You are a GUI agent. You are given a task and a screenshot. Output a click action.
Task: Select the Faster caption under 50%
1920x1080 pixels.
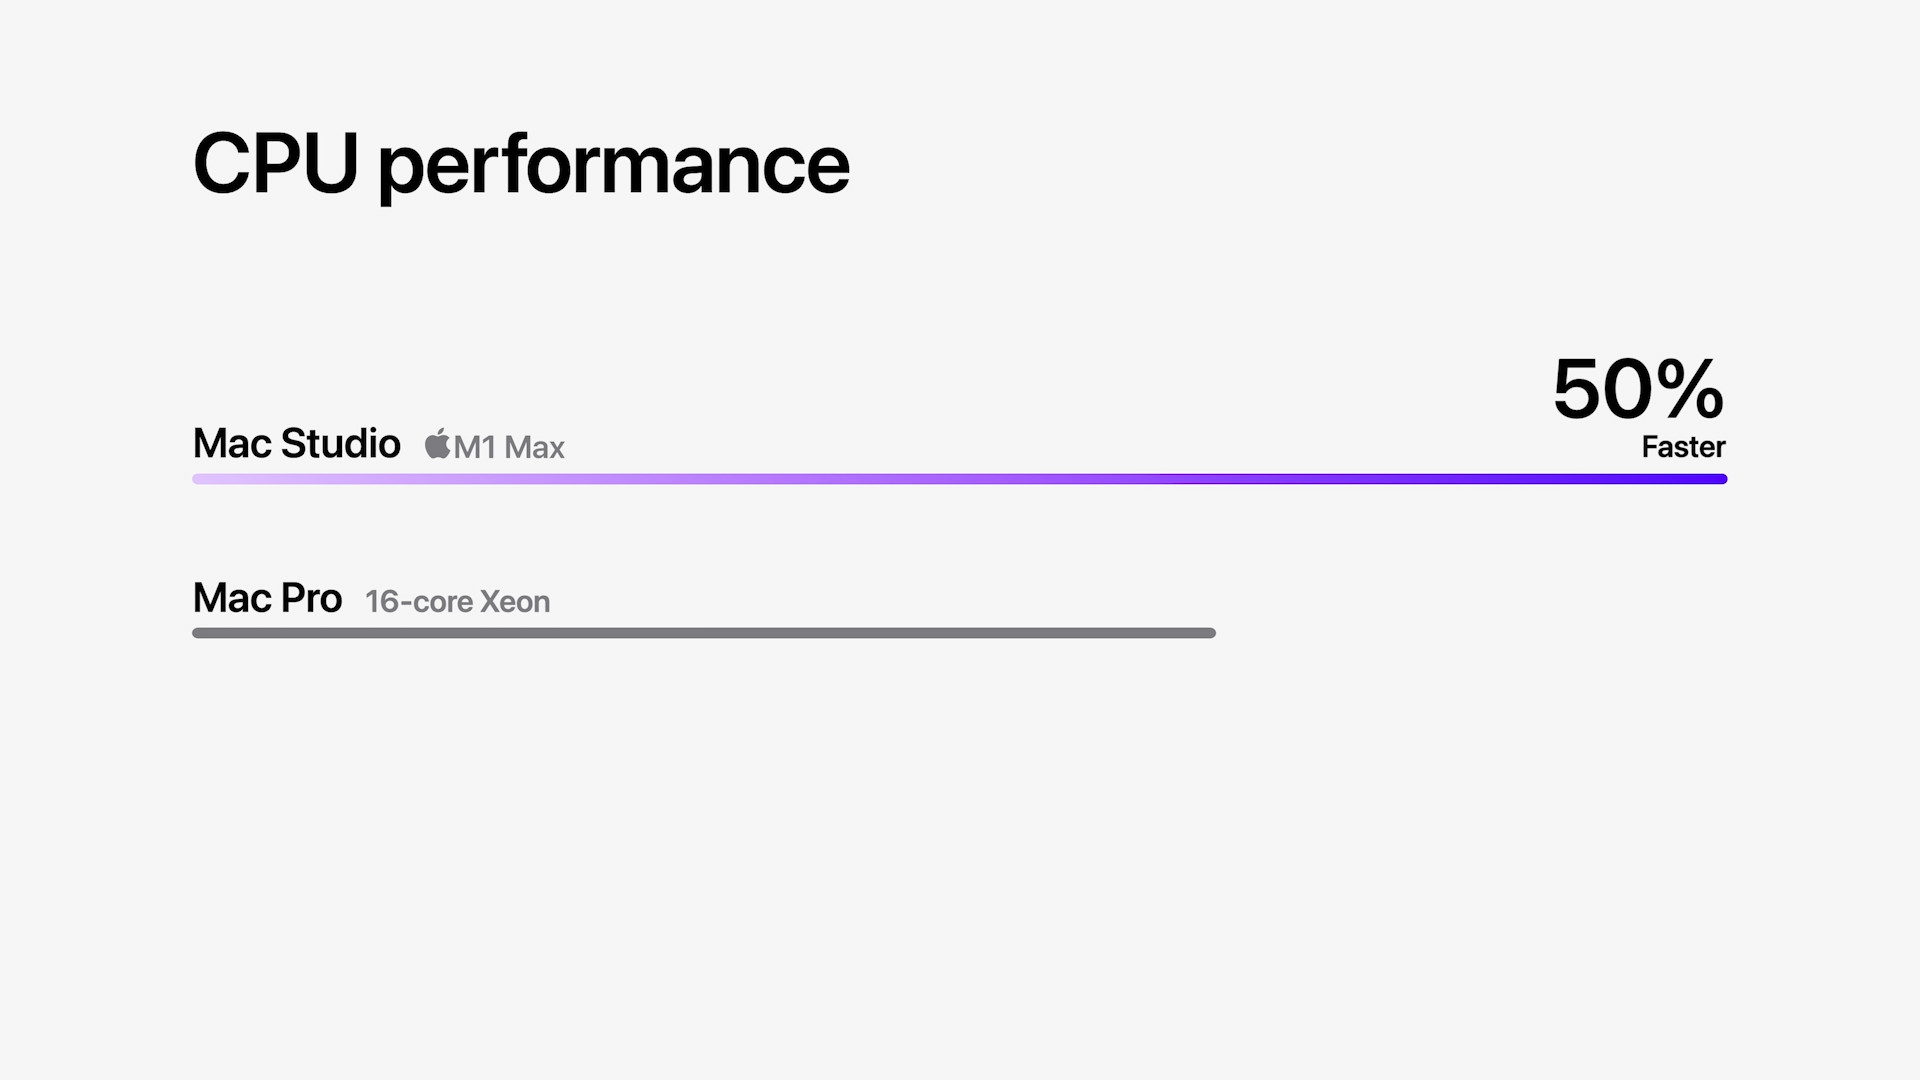coord(1683,447)
